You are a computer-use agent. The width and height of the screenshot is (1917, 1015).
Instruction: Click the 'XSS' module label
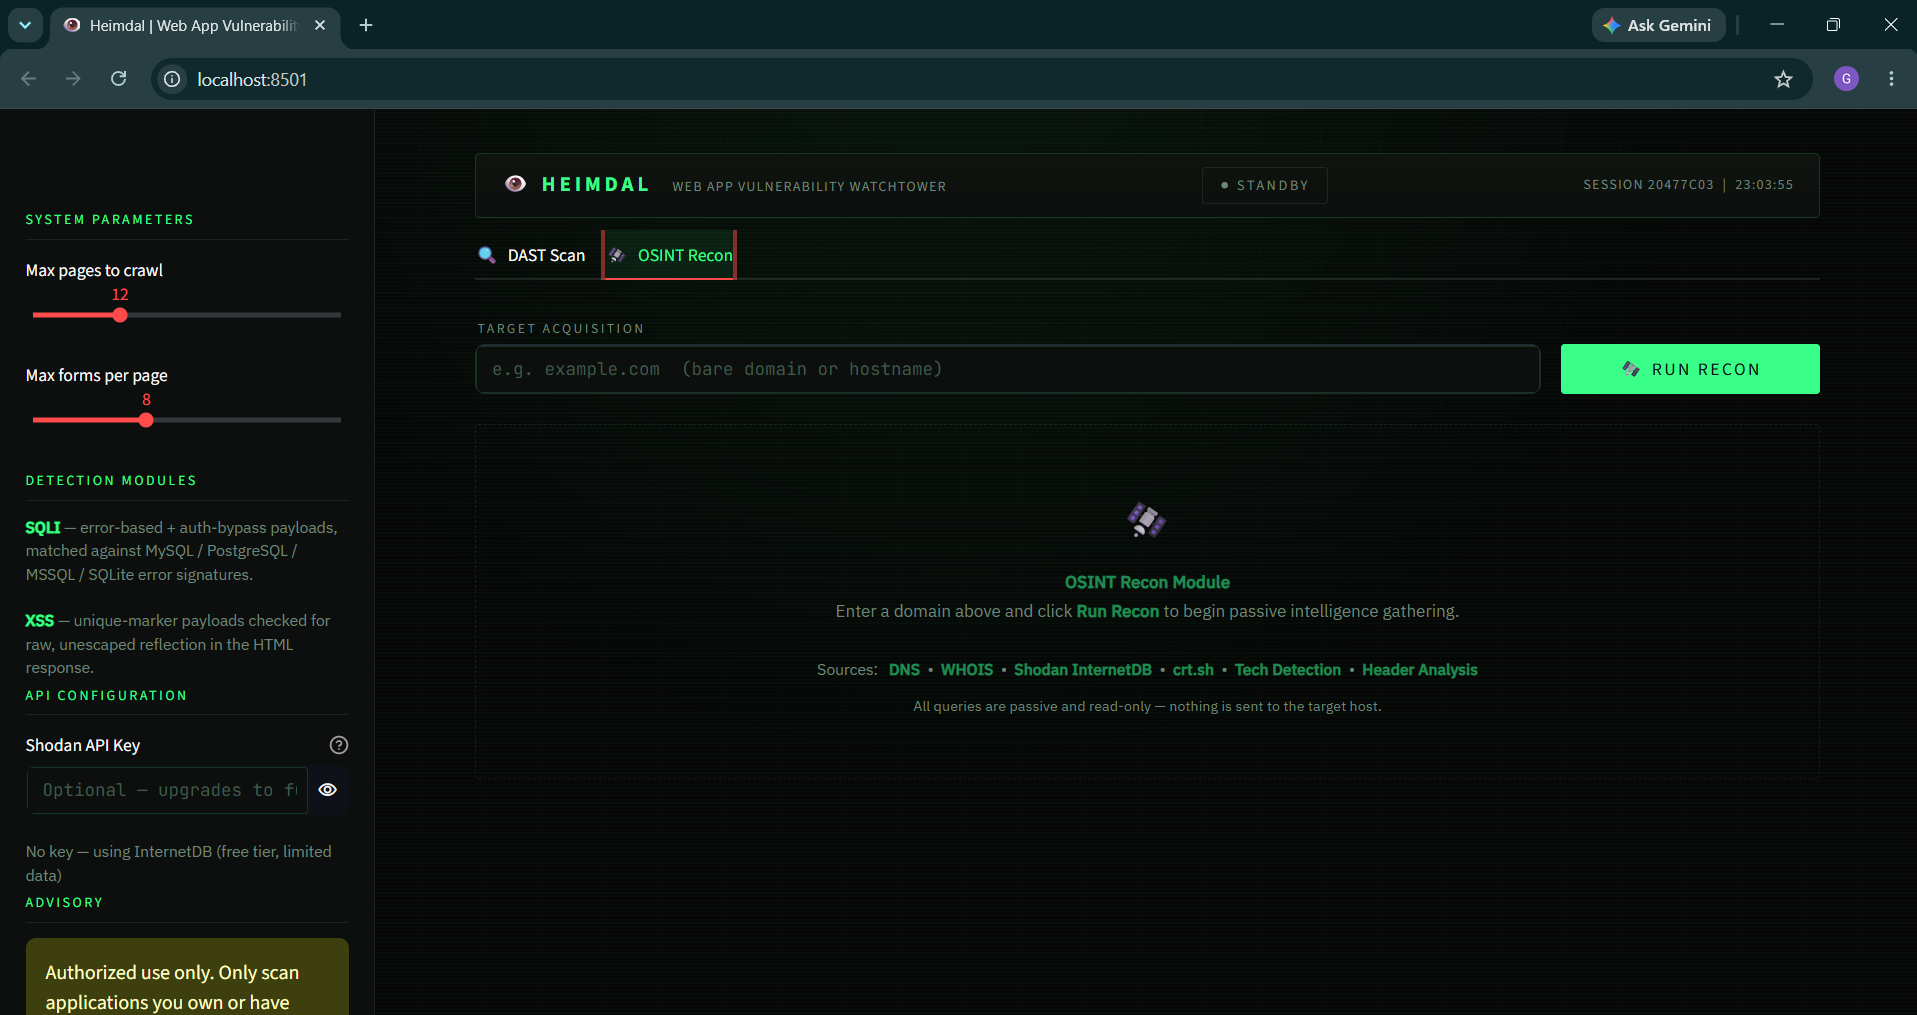(40, 620)
